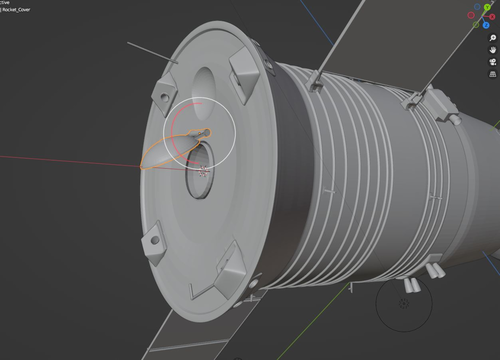Click the 3D cursor crosshair on the hull
500x360 pixels.
pyautogui.click(x=204, y=171)
